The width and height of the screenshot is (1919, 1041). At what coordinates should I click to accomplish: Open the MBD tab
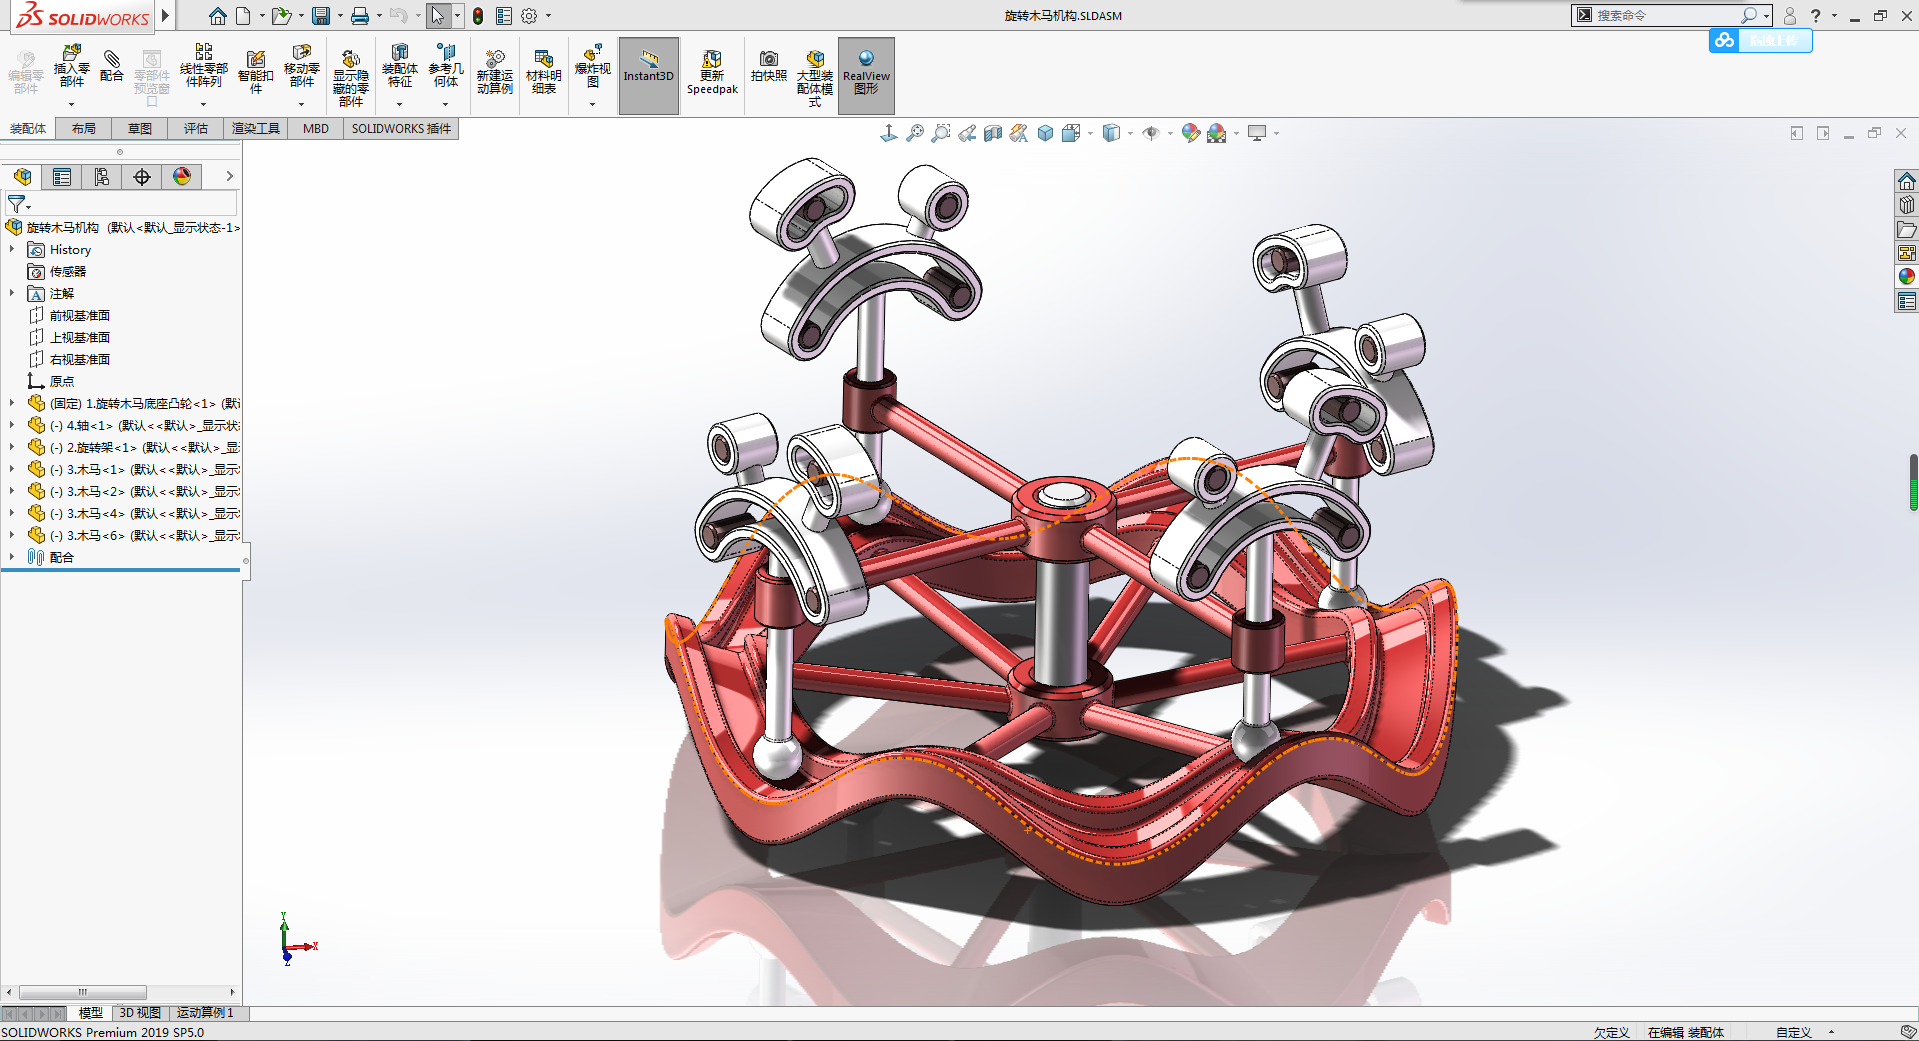pyautogui.click(x=316, y=129)
